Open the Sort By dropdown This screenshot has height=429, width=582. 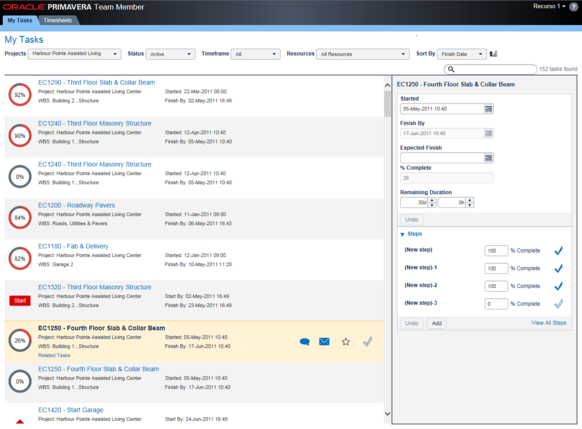tap(461, 54)
